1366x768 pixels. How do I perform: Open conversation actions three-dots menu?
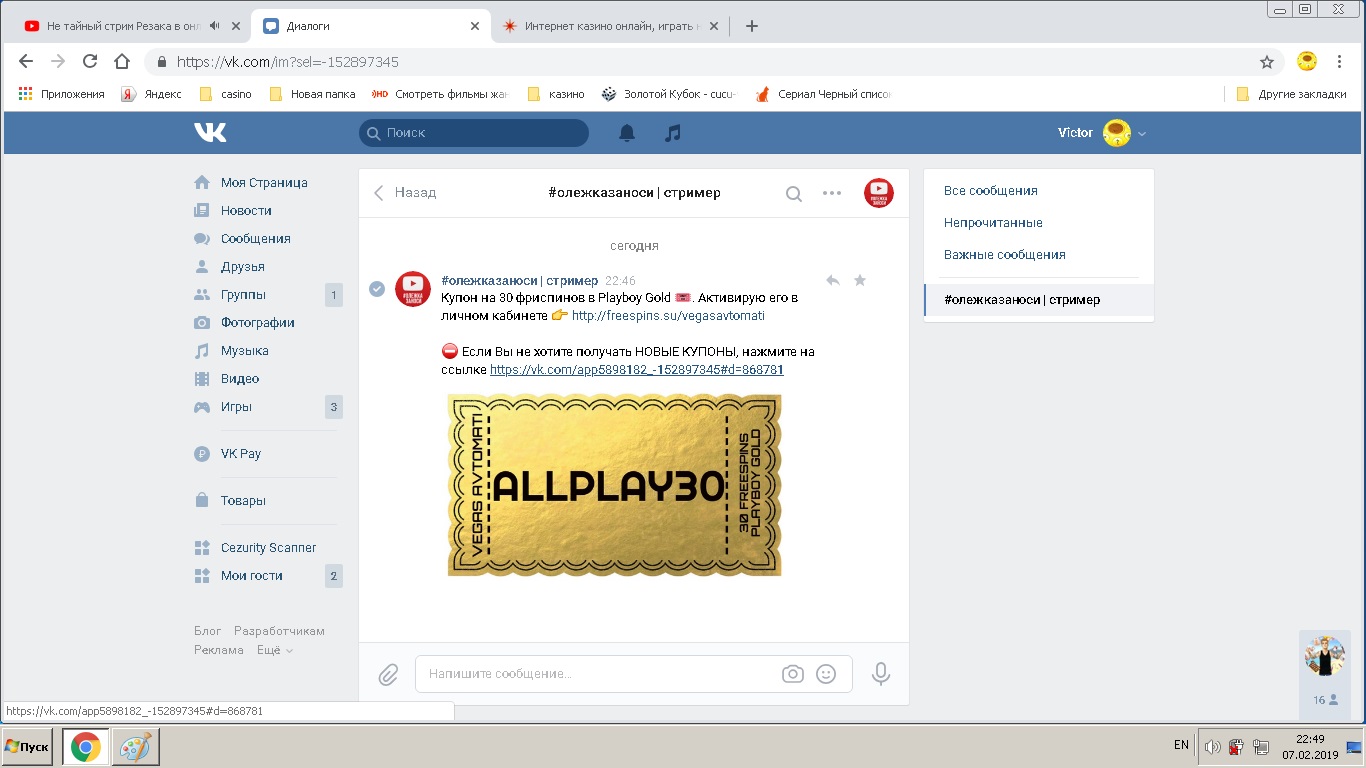click(832, 193)
